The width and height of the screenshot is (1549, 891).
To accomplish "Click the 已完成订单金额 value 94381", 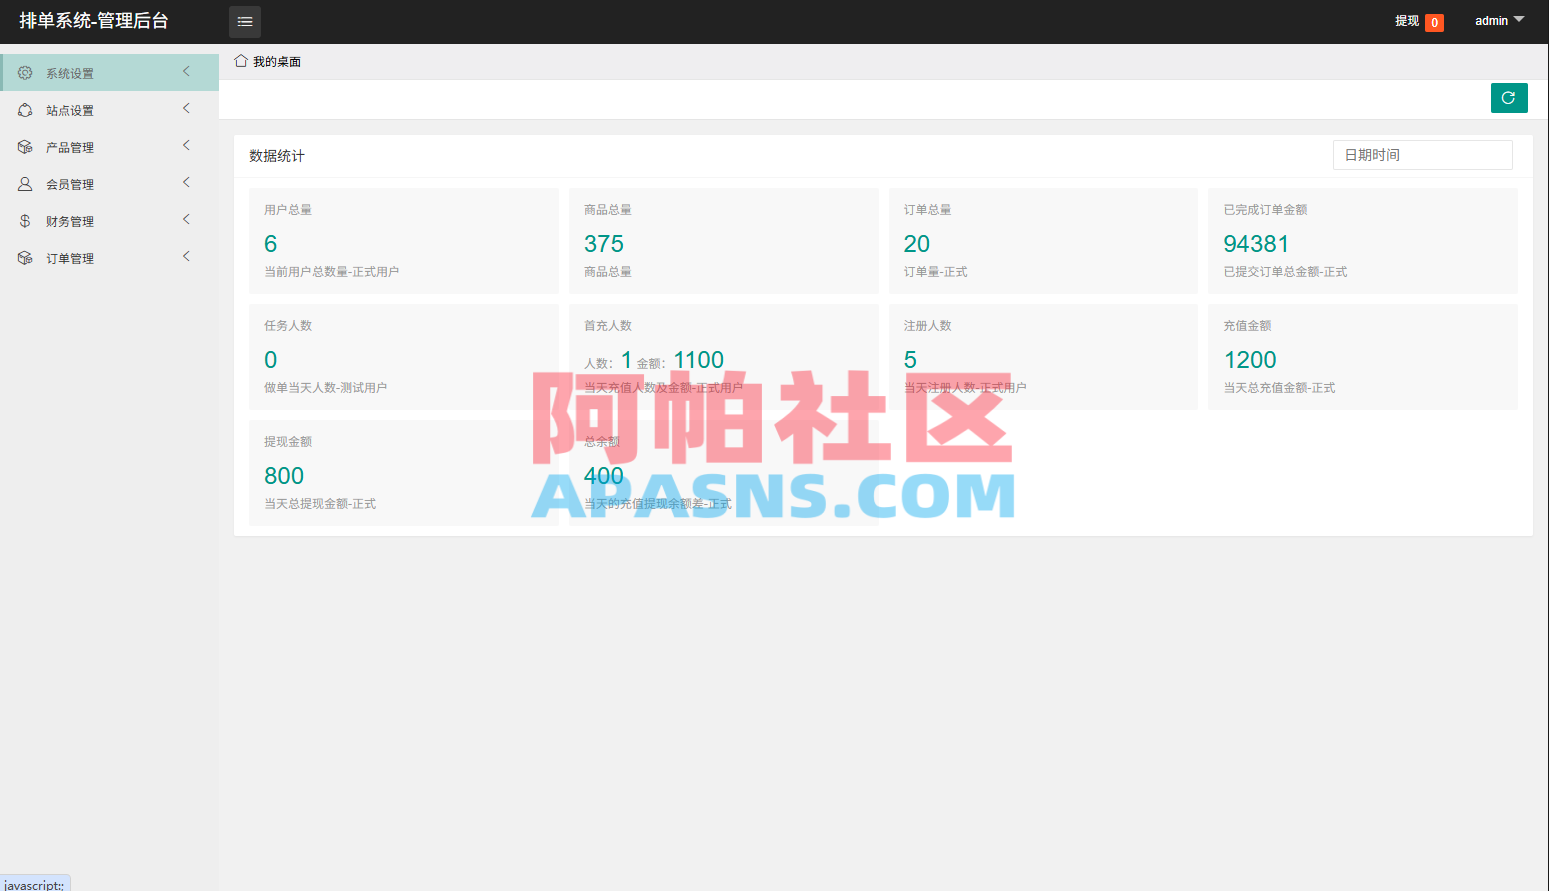I will (1256, 244).
